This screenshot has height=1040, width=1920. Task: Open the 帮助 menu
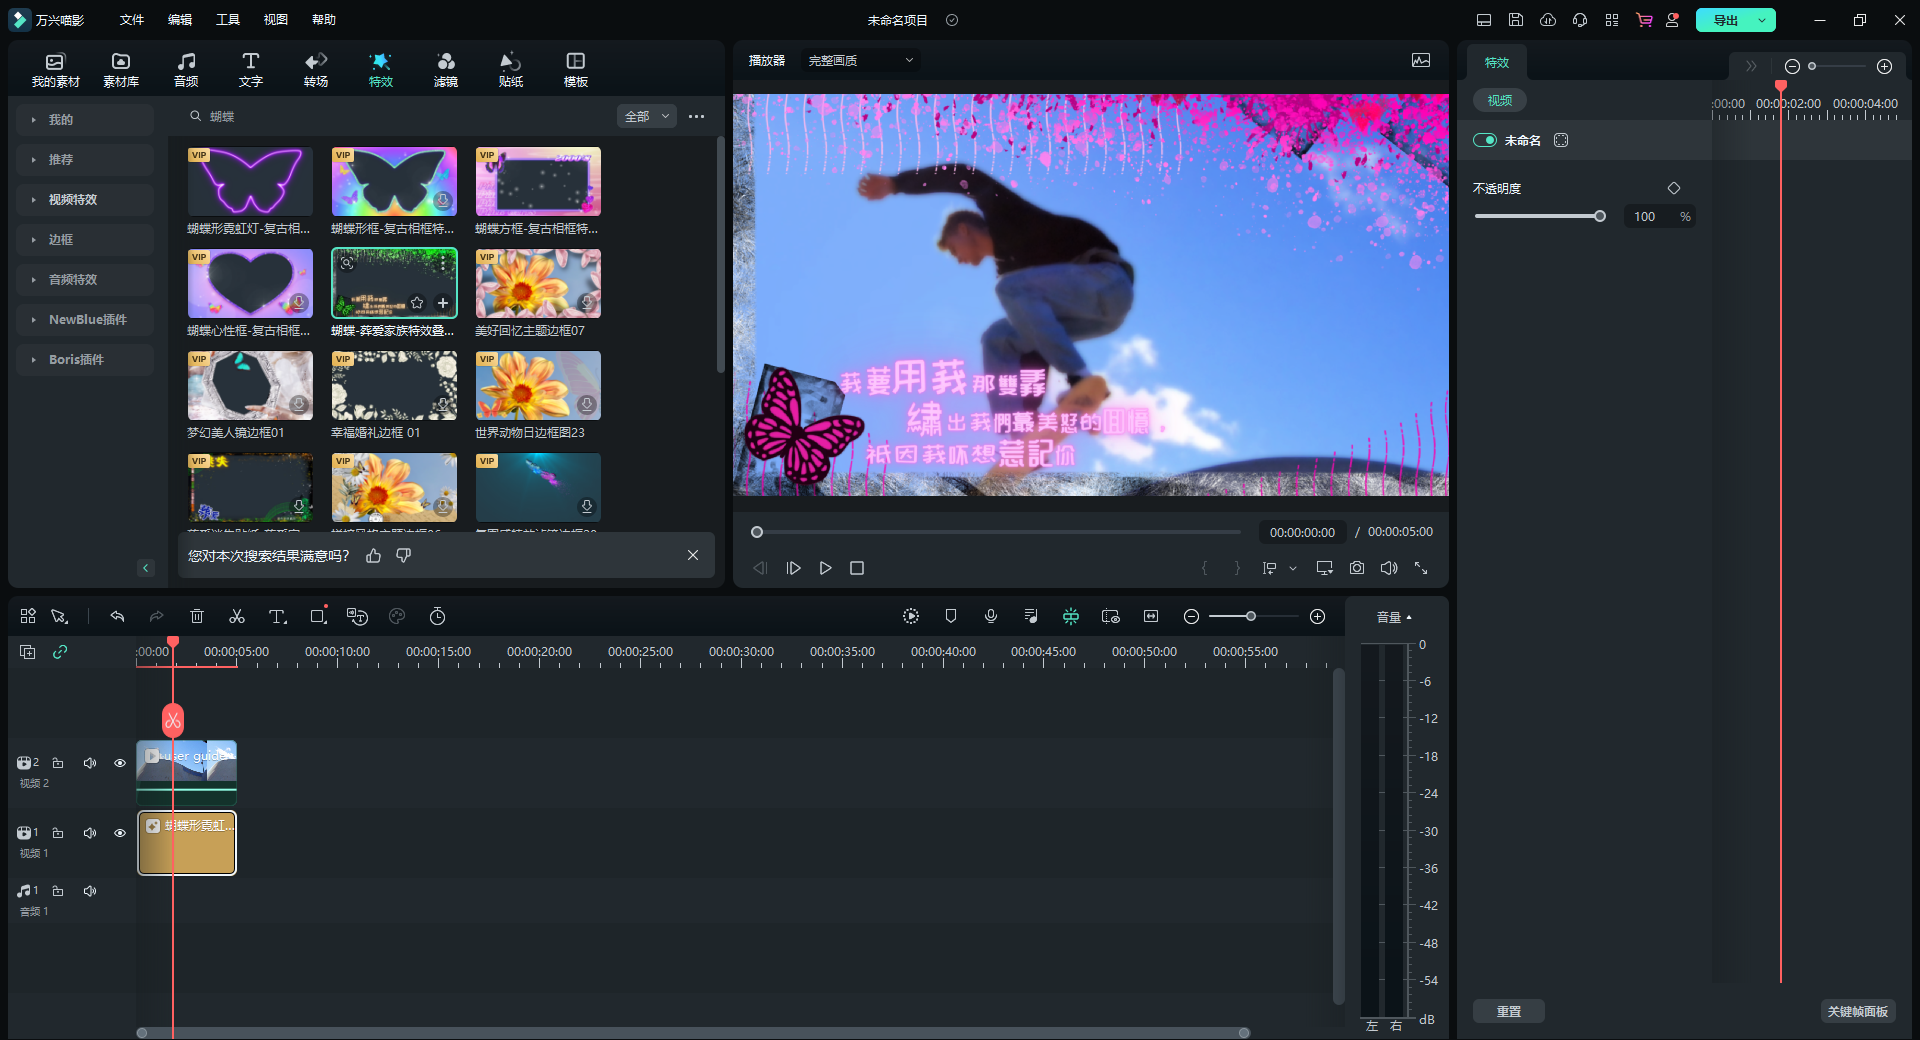click(x=324, y=20)
